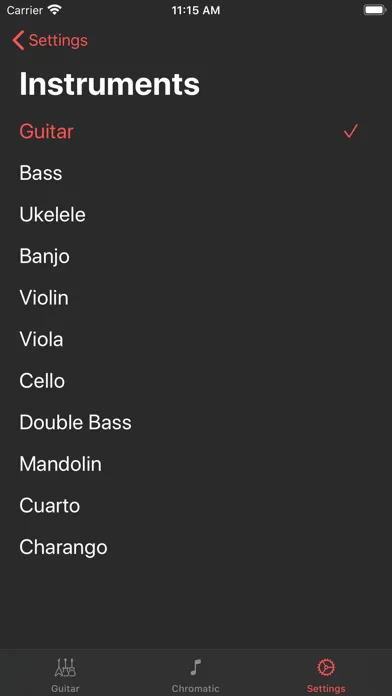This screenshot has height=696, width=392.
Task: Tap the battery icon in status bar
Action: point(374,10)
